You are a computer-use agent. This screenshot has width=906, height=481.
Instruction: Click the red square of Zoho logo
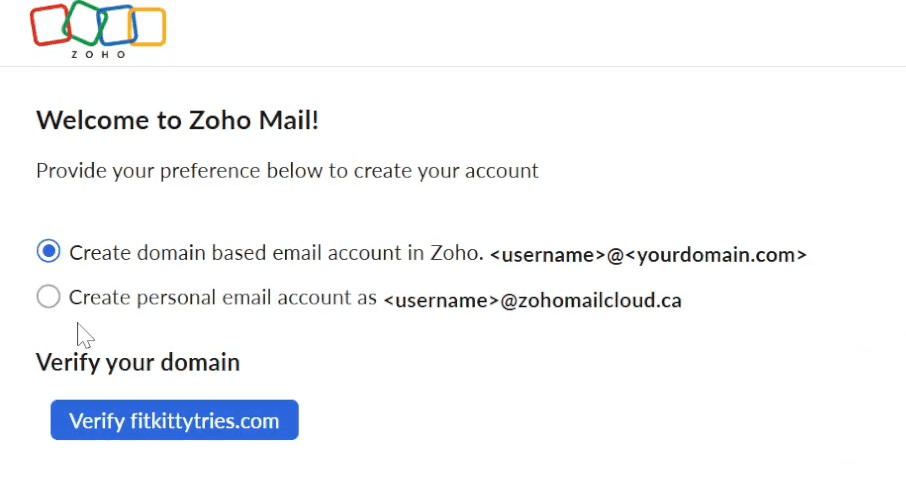50,25
